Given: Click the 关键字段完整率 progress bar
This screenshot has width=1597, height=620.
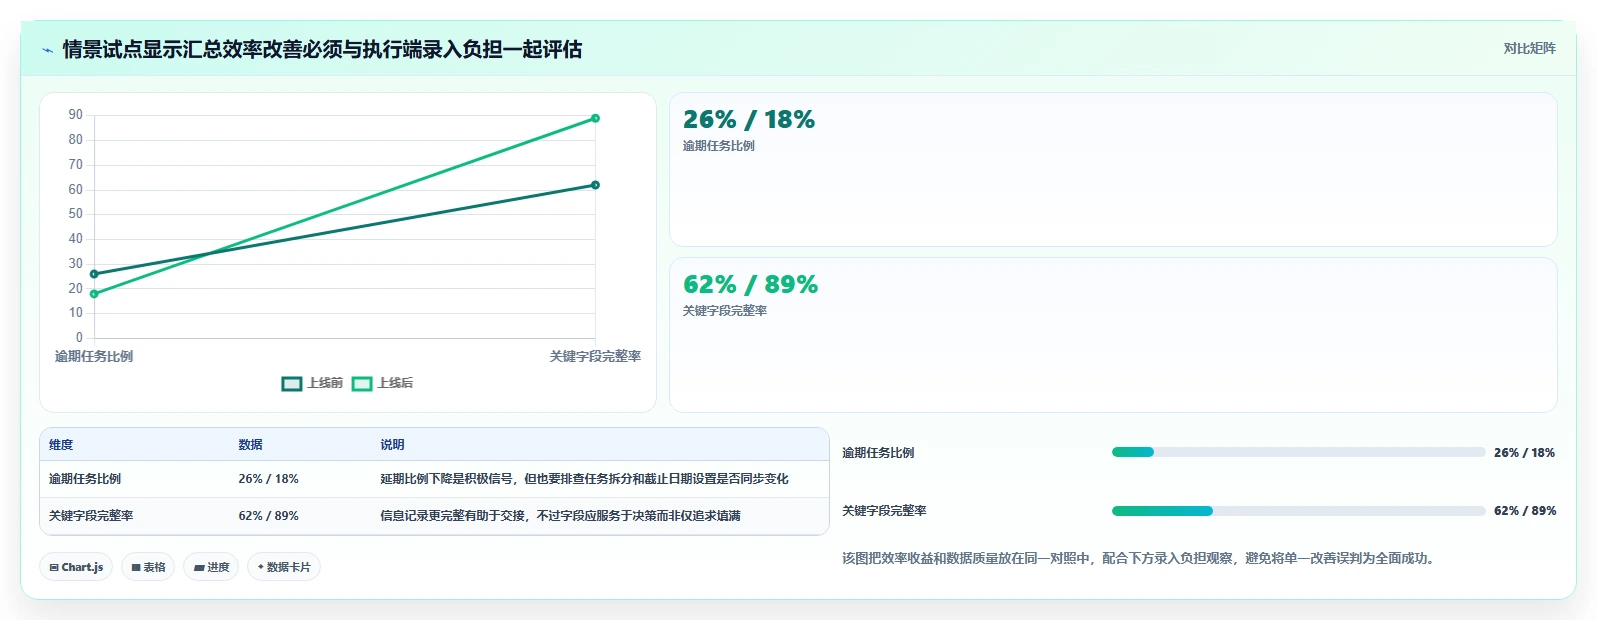Looking at the screenshot, I should [1298, 511].
